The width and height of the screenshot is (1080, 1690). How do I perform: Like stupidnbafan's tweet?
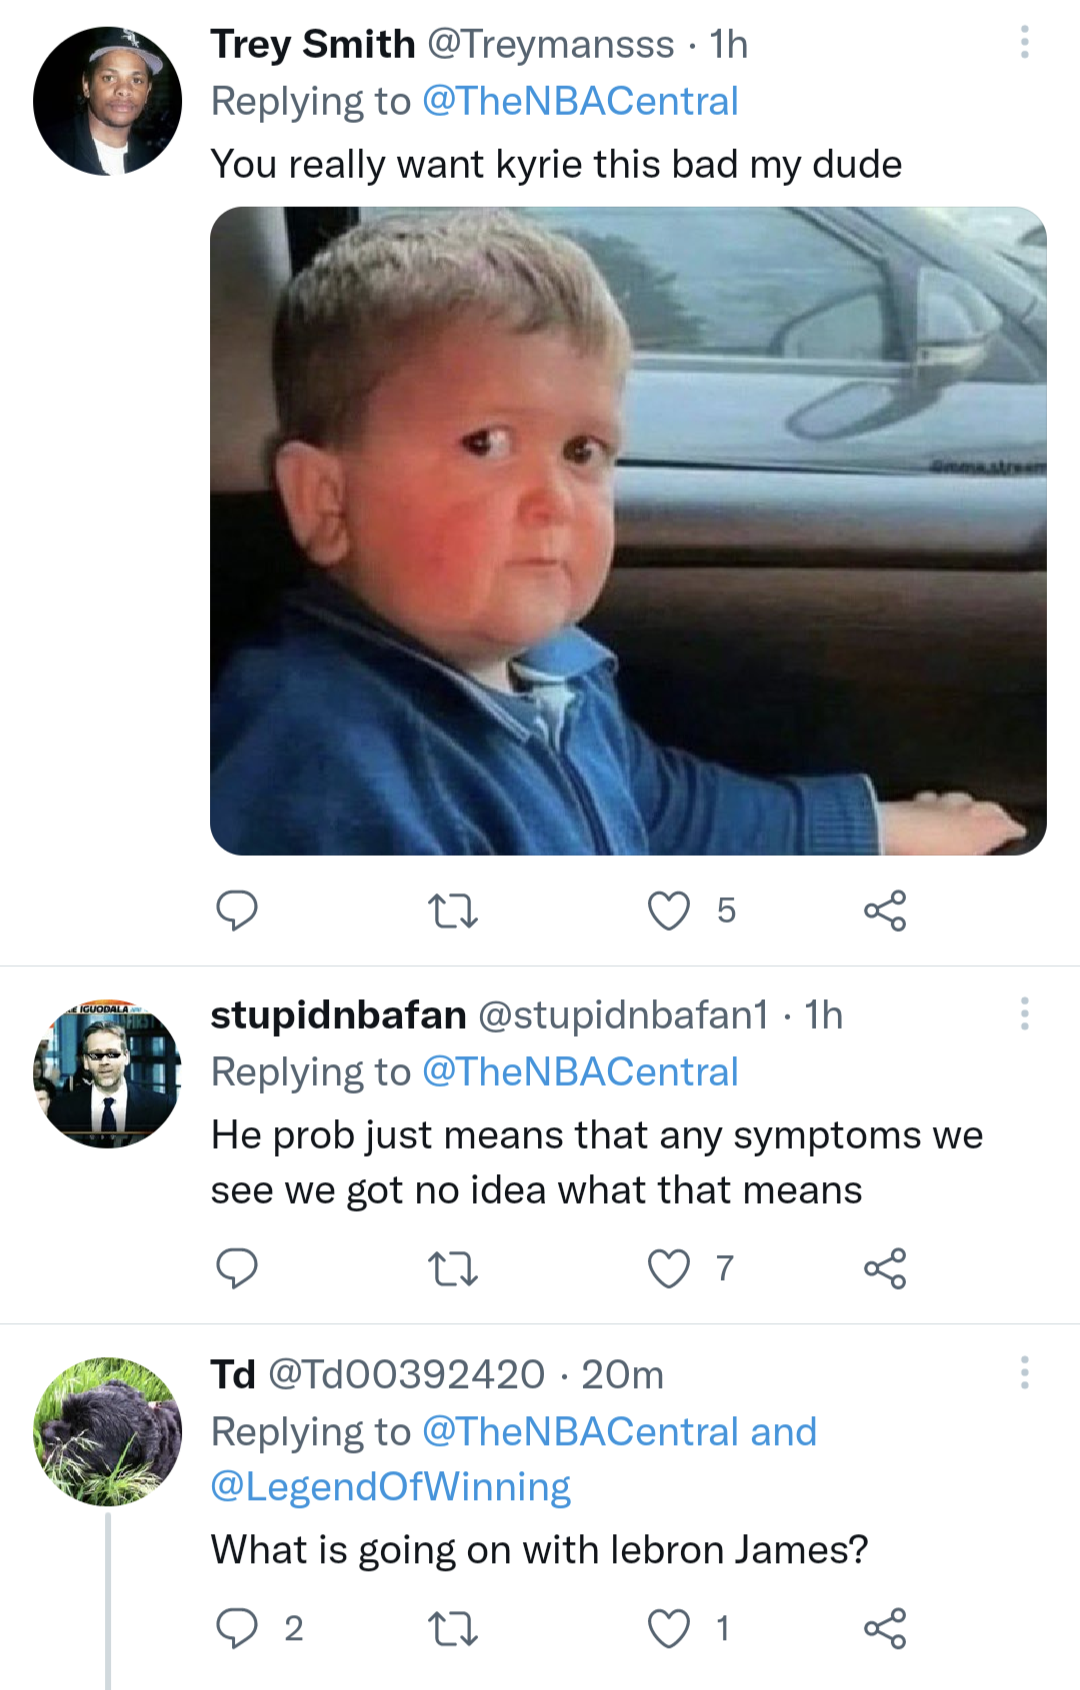(x=669, y=1269)
